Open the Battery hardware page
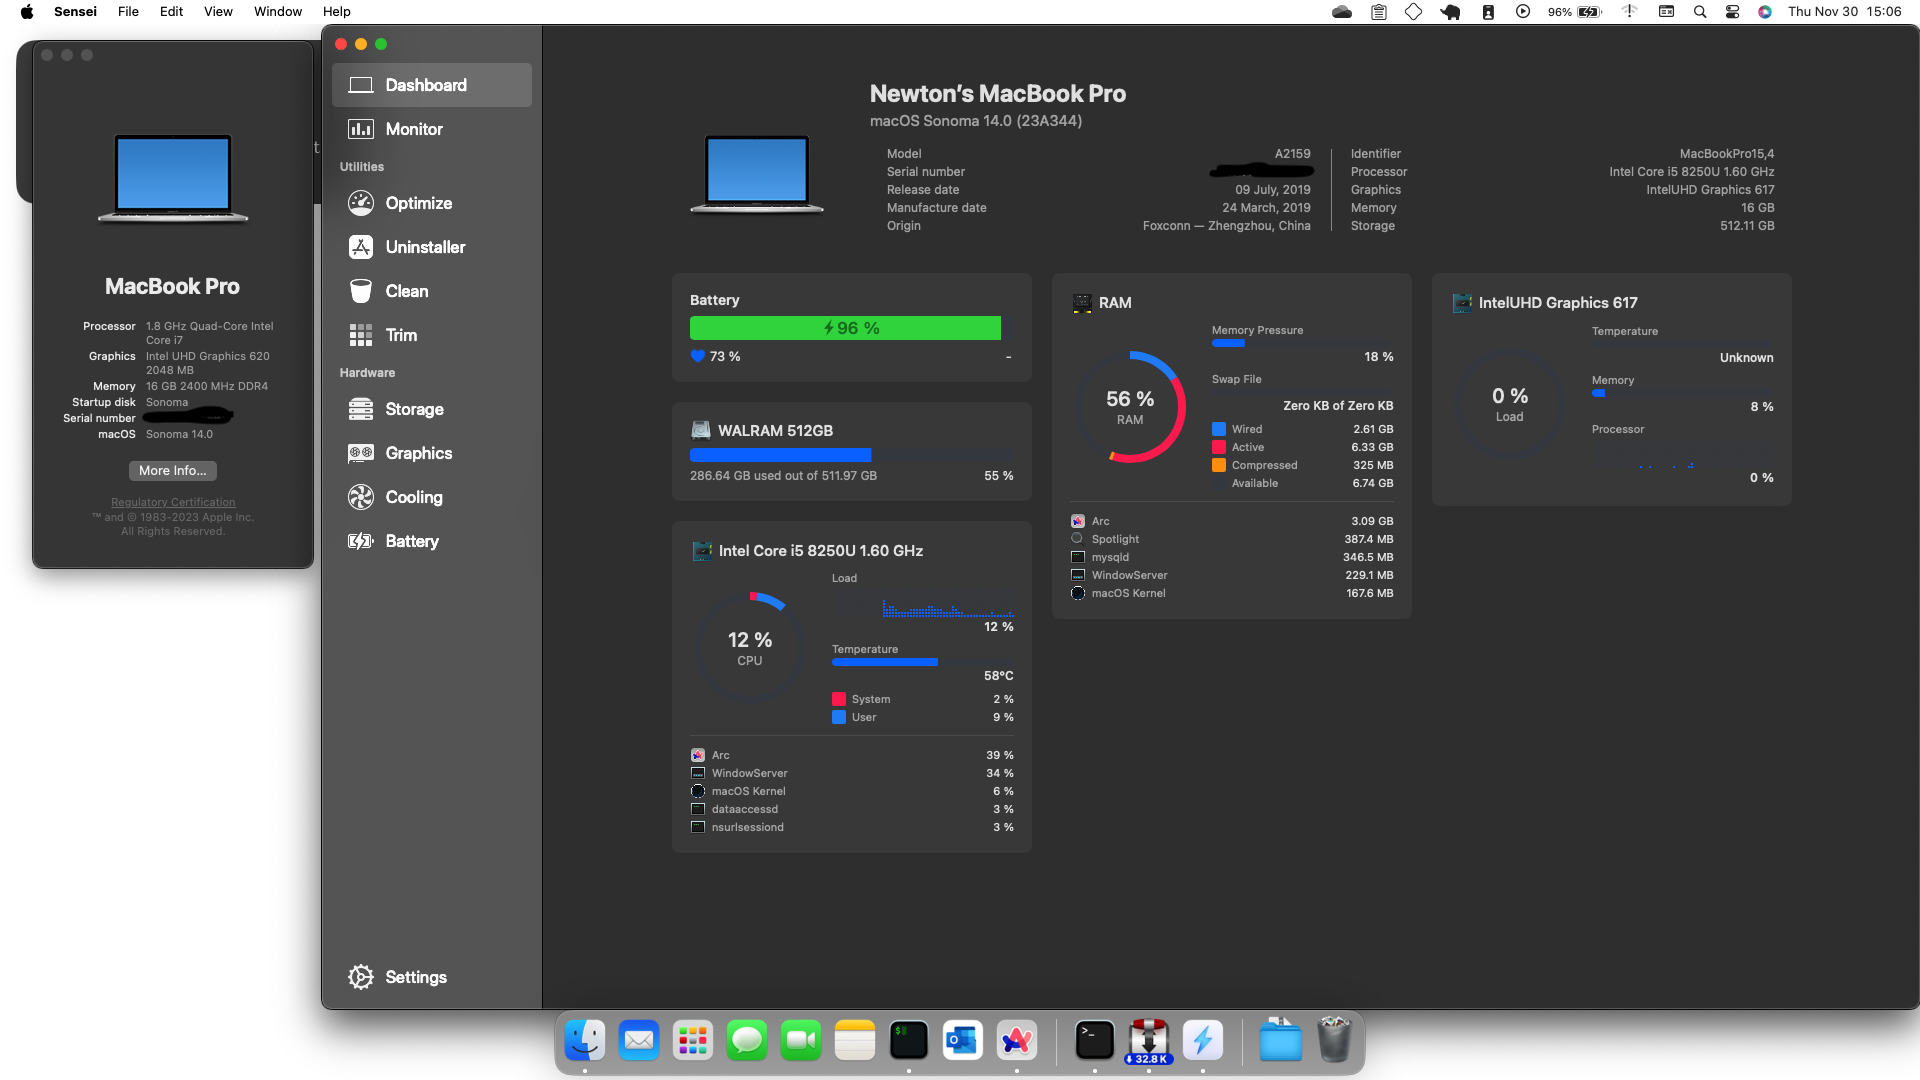 pos(411,541)
